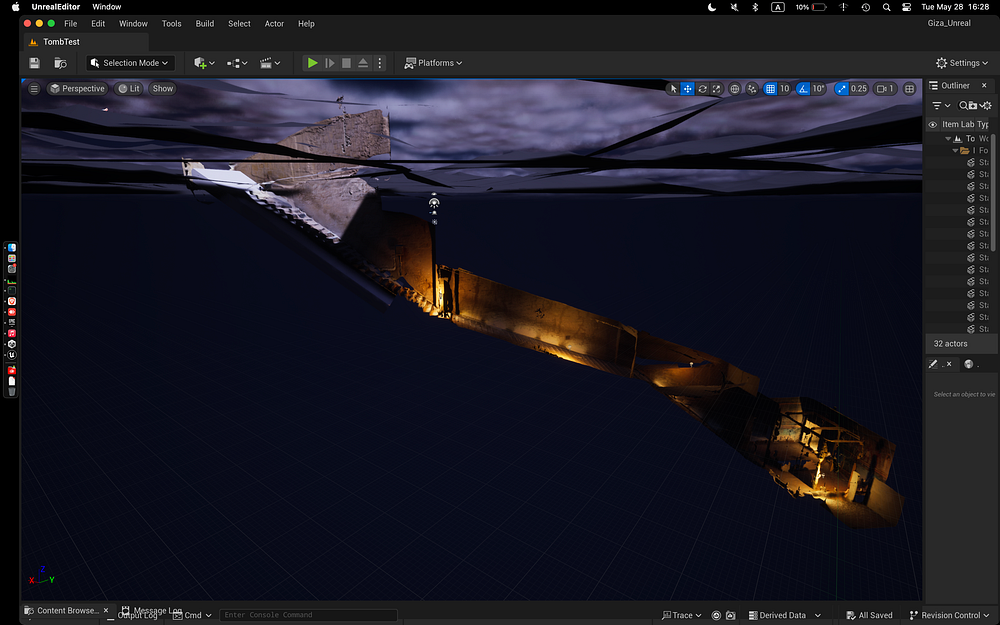Click the Lit view mode button

point(129,89)
